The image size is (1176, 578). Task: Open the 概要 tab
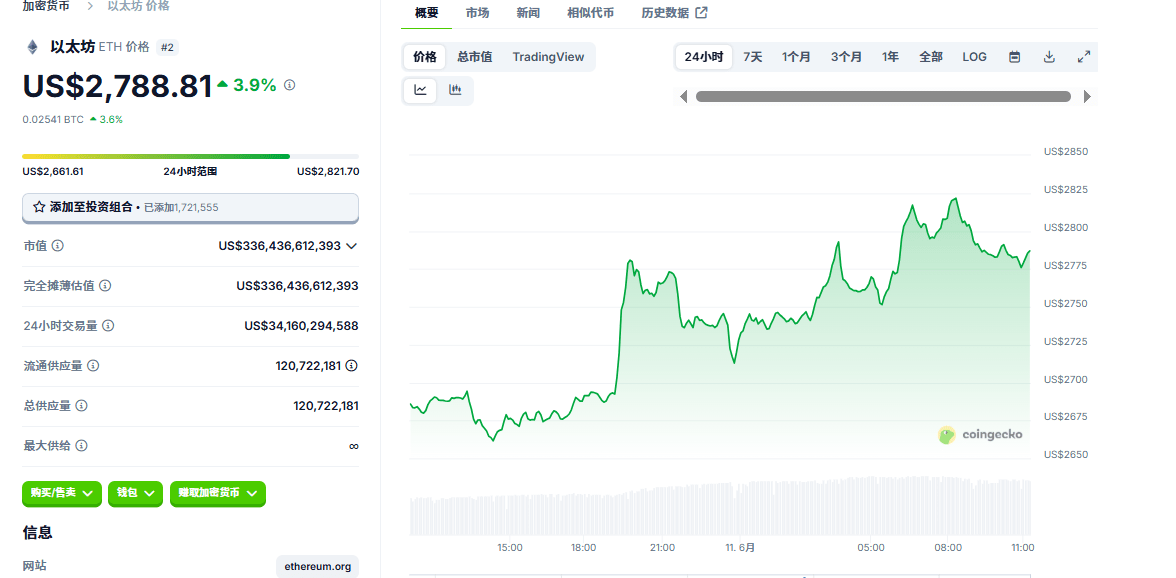pos(427,13)
